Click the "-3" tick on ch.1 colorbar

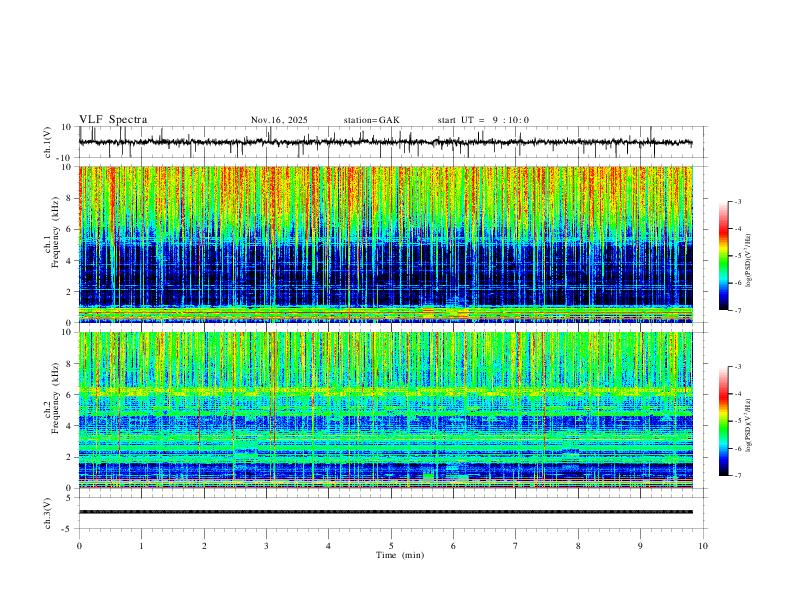point(737,201)
